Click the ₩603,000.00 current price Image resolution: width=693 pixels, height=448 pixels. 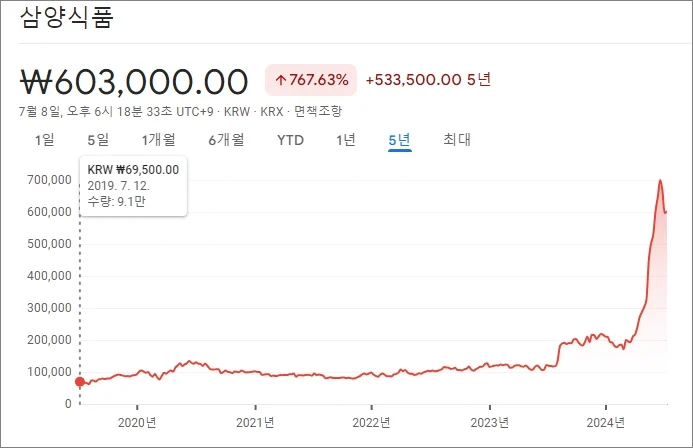134,82
